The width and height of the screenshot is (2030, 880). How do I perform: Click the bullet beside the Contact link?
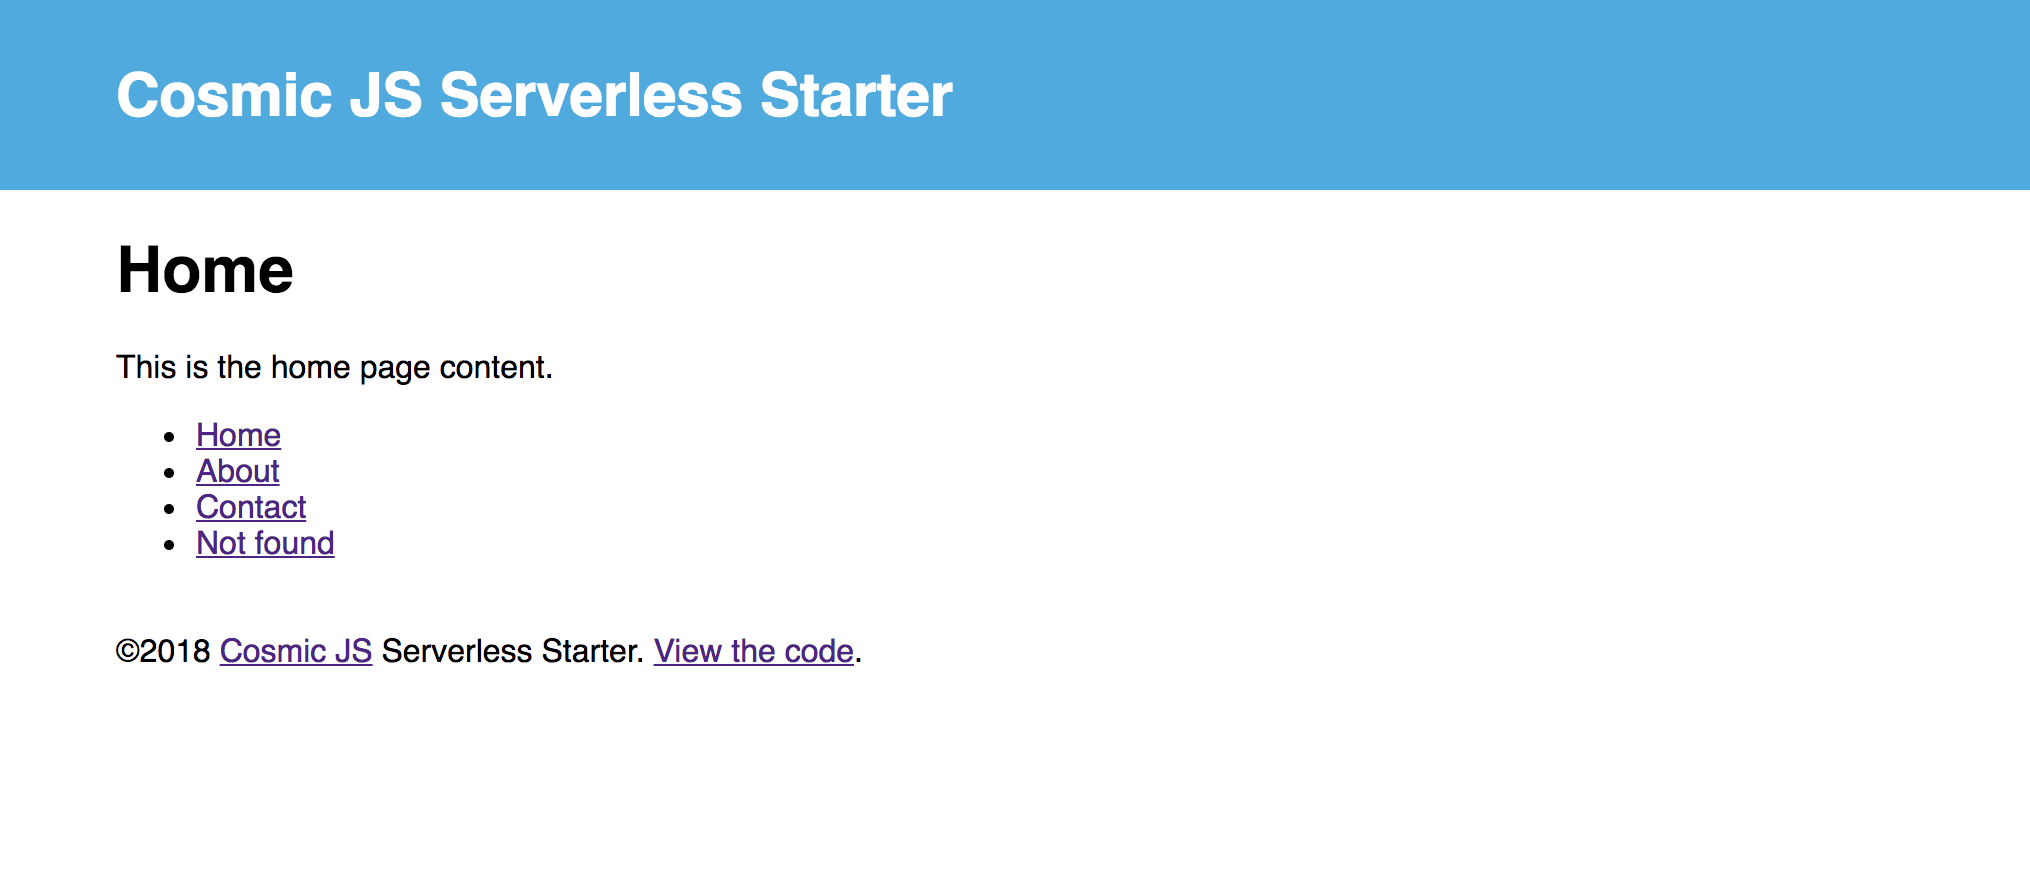pos(170,508)
